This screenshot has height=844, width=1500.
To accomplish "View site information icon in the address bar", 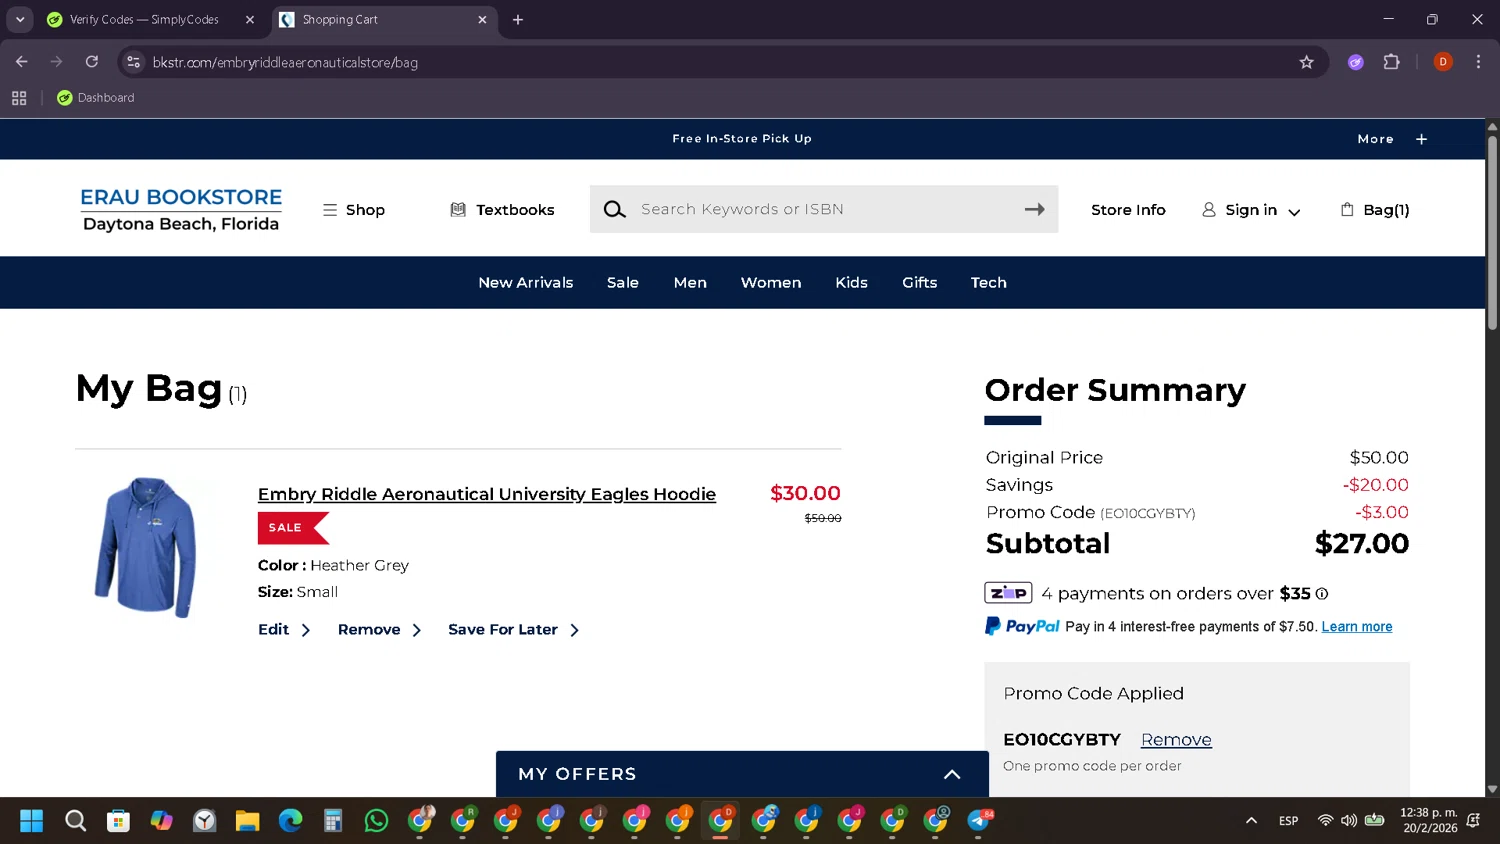I will coord(134,62).
